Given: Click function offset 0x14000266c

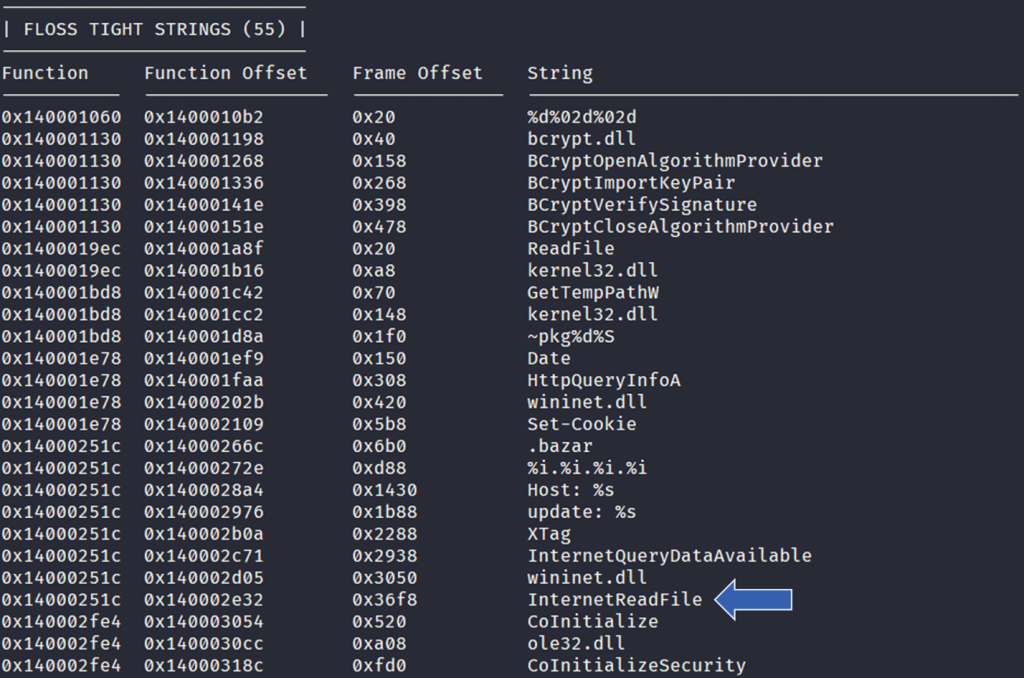Looking at the screenshot, I should [204, 446].
